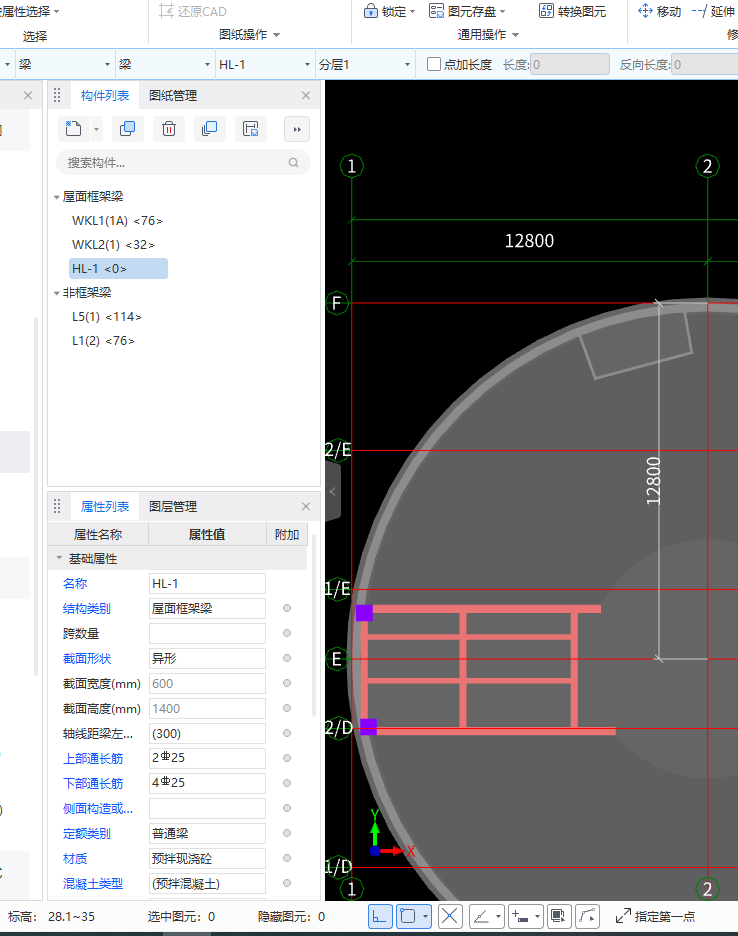Toggle 附加 circle for 截面宽度 row
The image size is (738, 936).
(x=287, y=683)
